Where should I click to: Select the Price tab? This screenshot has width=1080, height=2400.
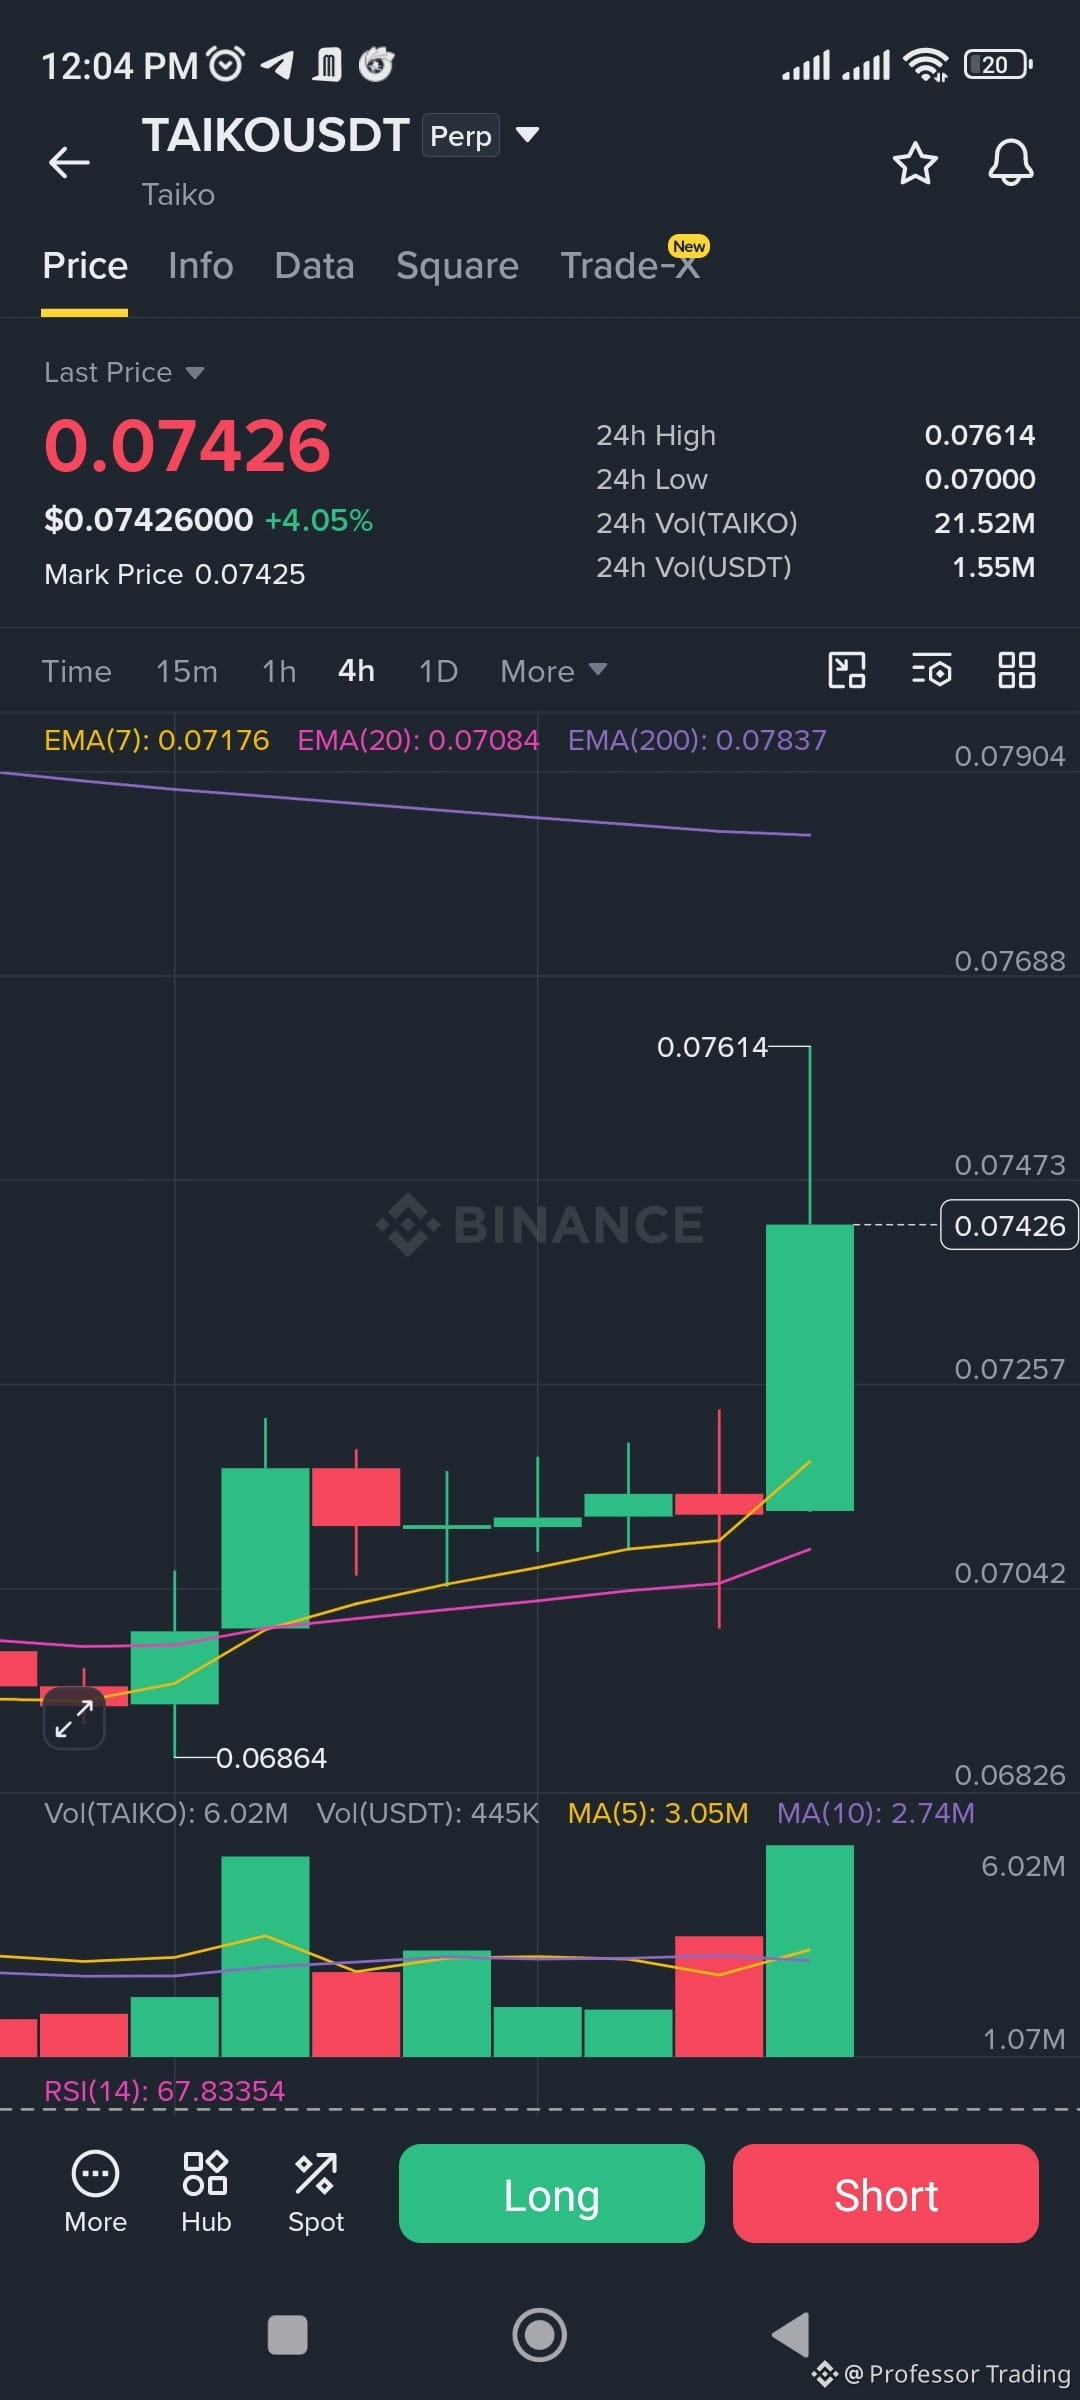click(85, 266)
